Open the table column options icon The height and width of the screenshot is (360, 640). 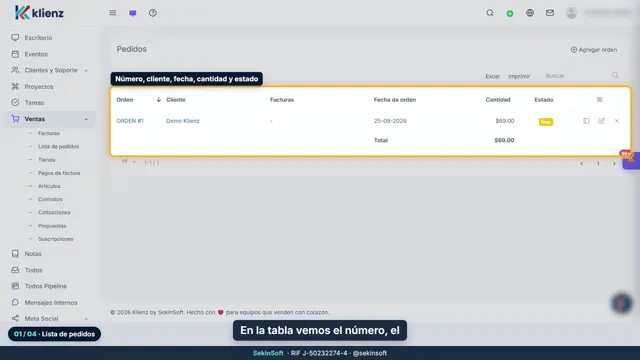click(599, 100)
